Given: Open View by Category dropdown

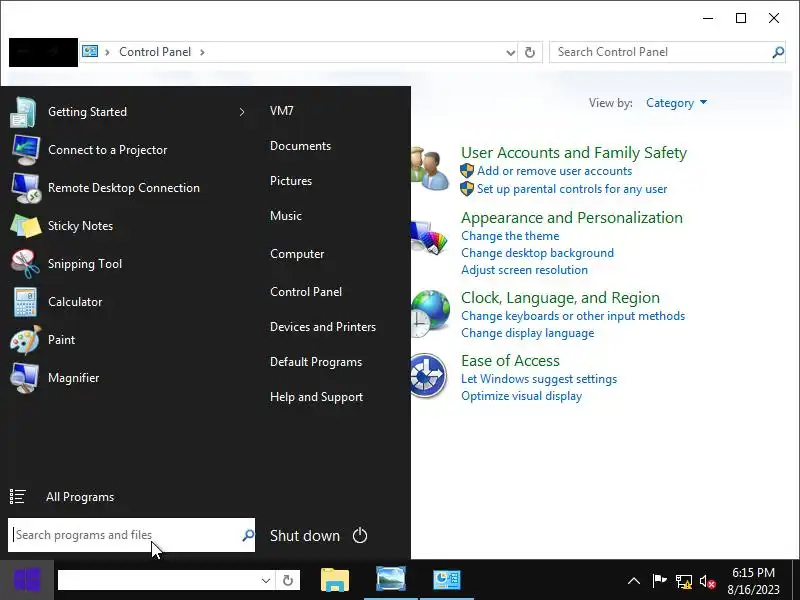Looking at the screenshot, I should [x=676, y=103].
